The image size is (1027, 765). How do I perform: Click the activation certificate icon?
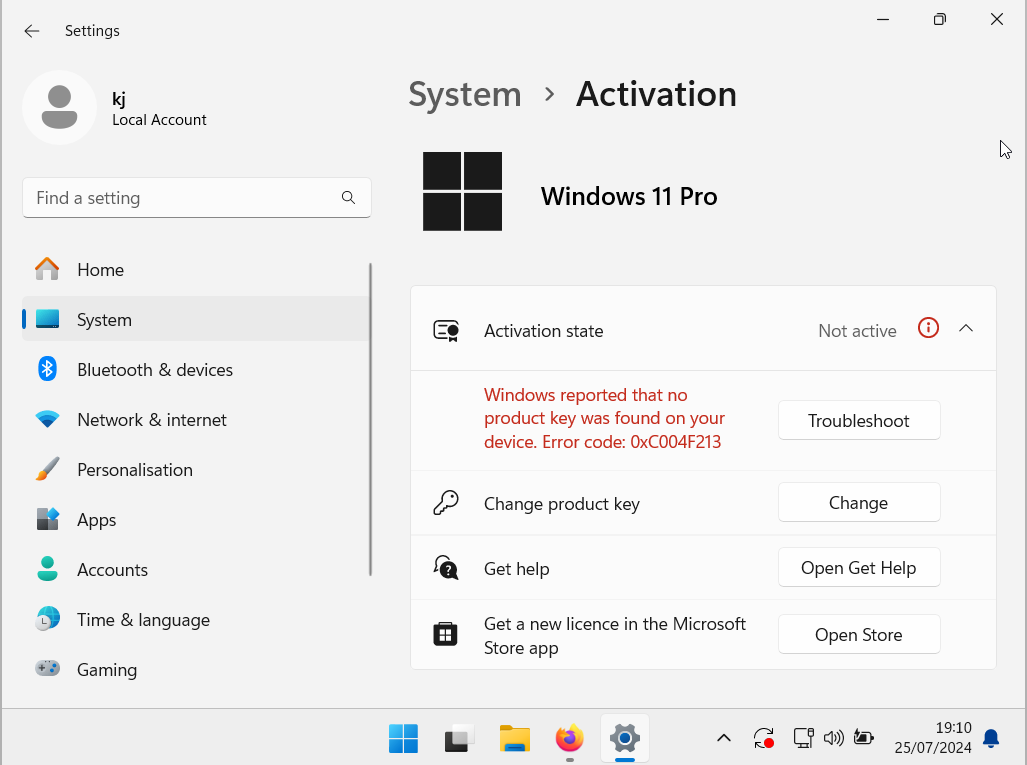point(446,331)
